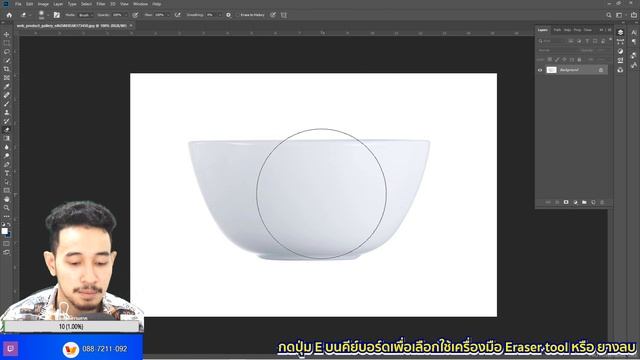Open the search icon at top right
Screen dimensions: 640x360
(x=609, y=15)
